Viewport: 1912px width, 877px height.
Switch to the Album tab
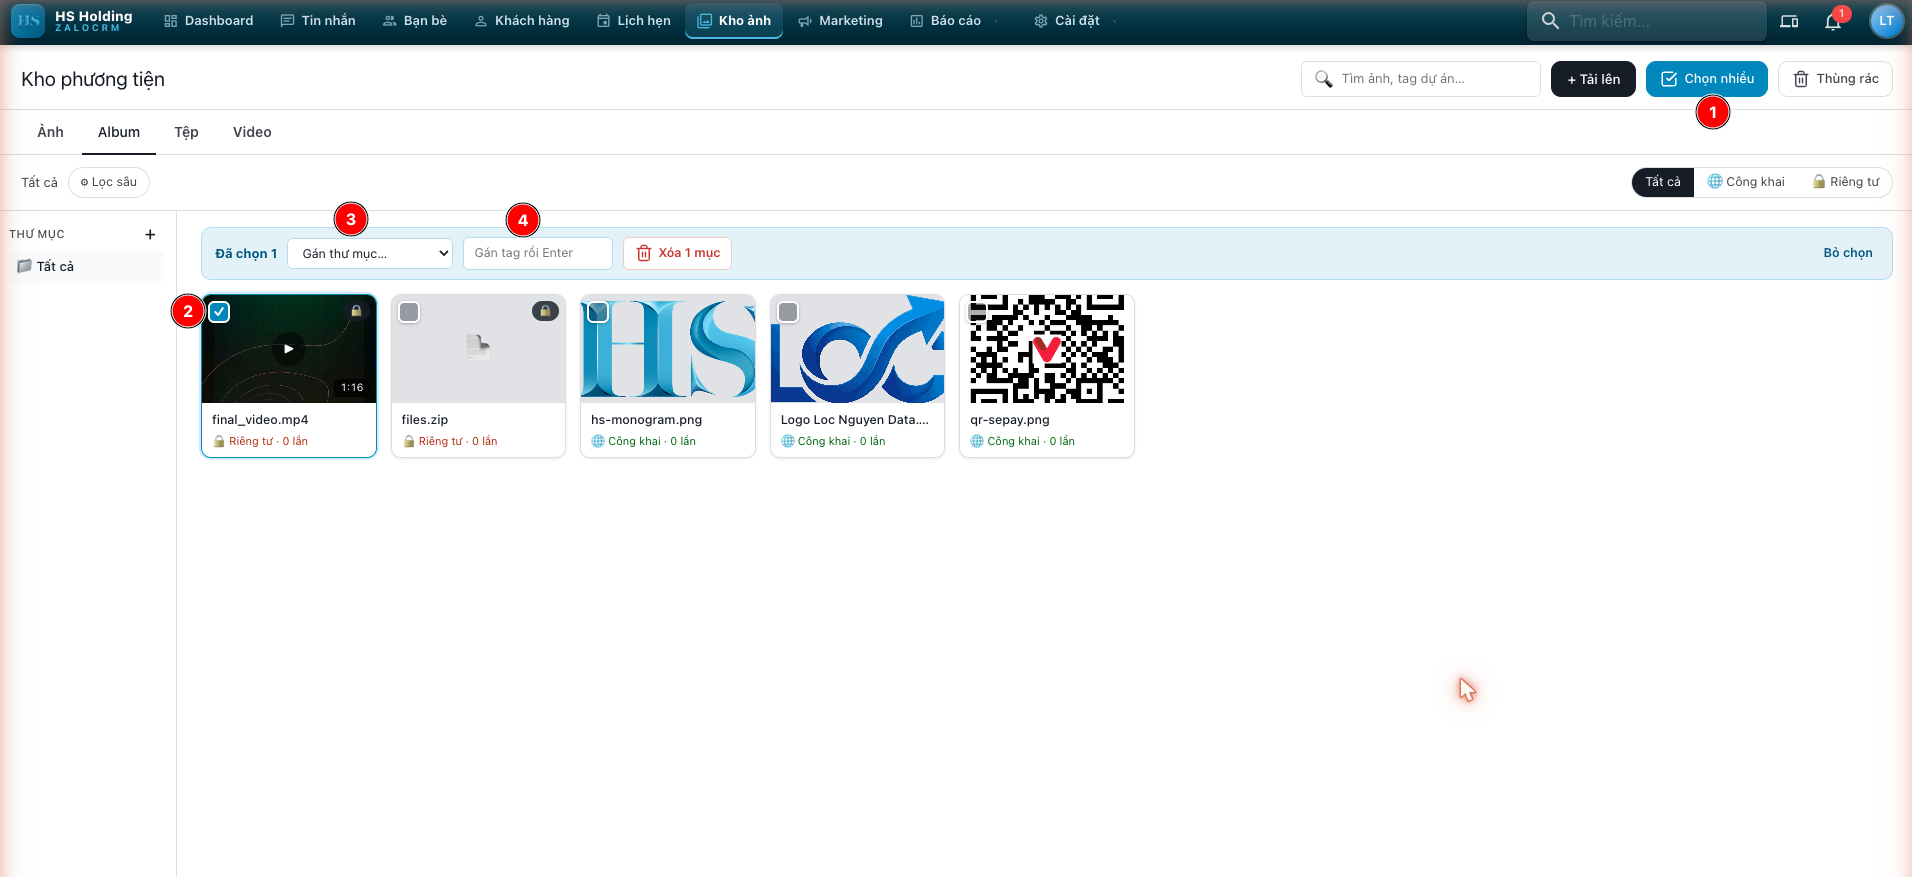click(119, 132)
